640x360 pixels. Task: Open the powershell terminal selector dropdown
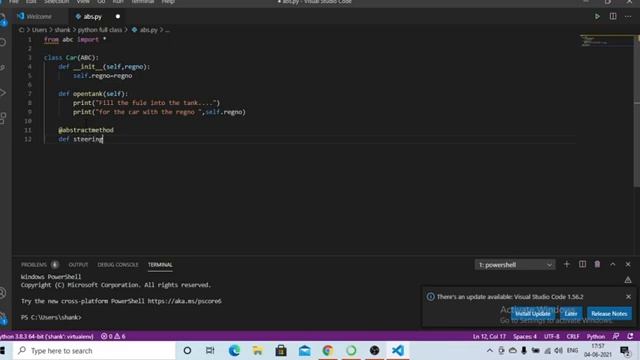514,265
